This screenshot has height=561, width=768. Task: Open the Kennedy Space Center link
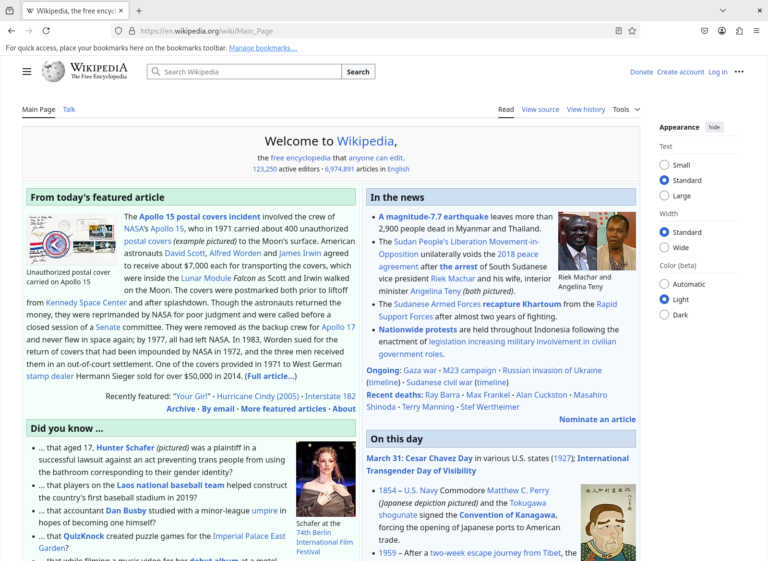[x=86, y=303]
